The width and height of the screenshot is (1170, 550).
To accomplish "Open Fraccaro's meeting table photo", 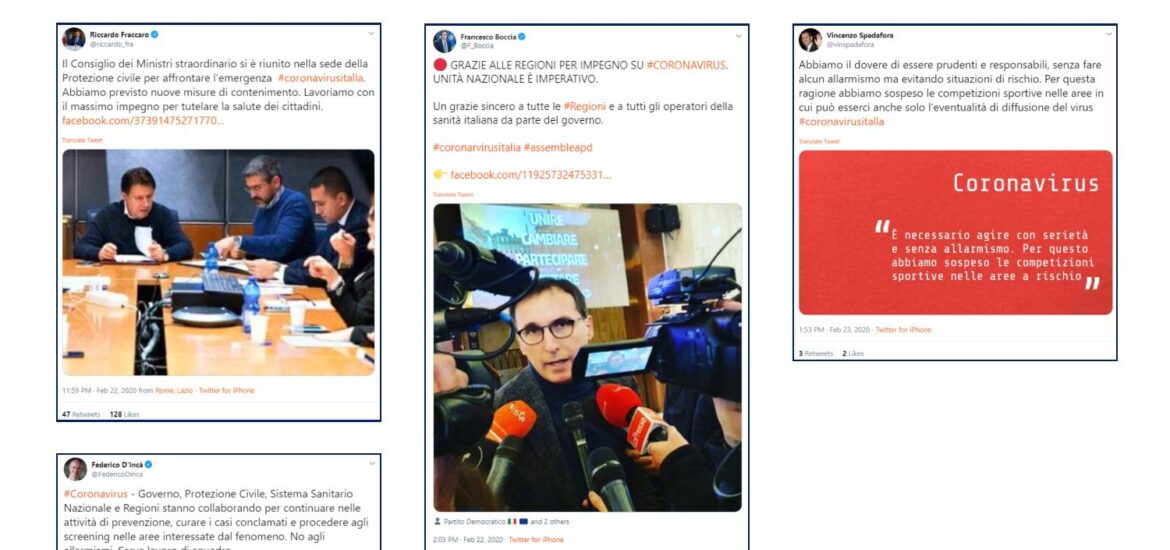I will pos(218,262).
